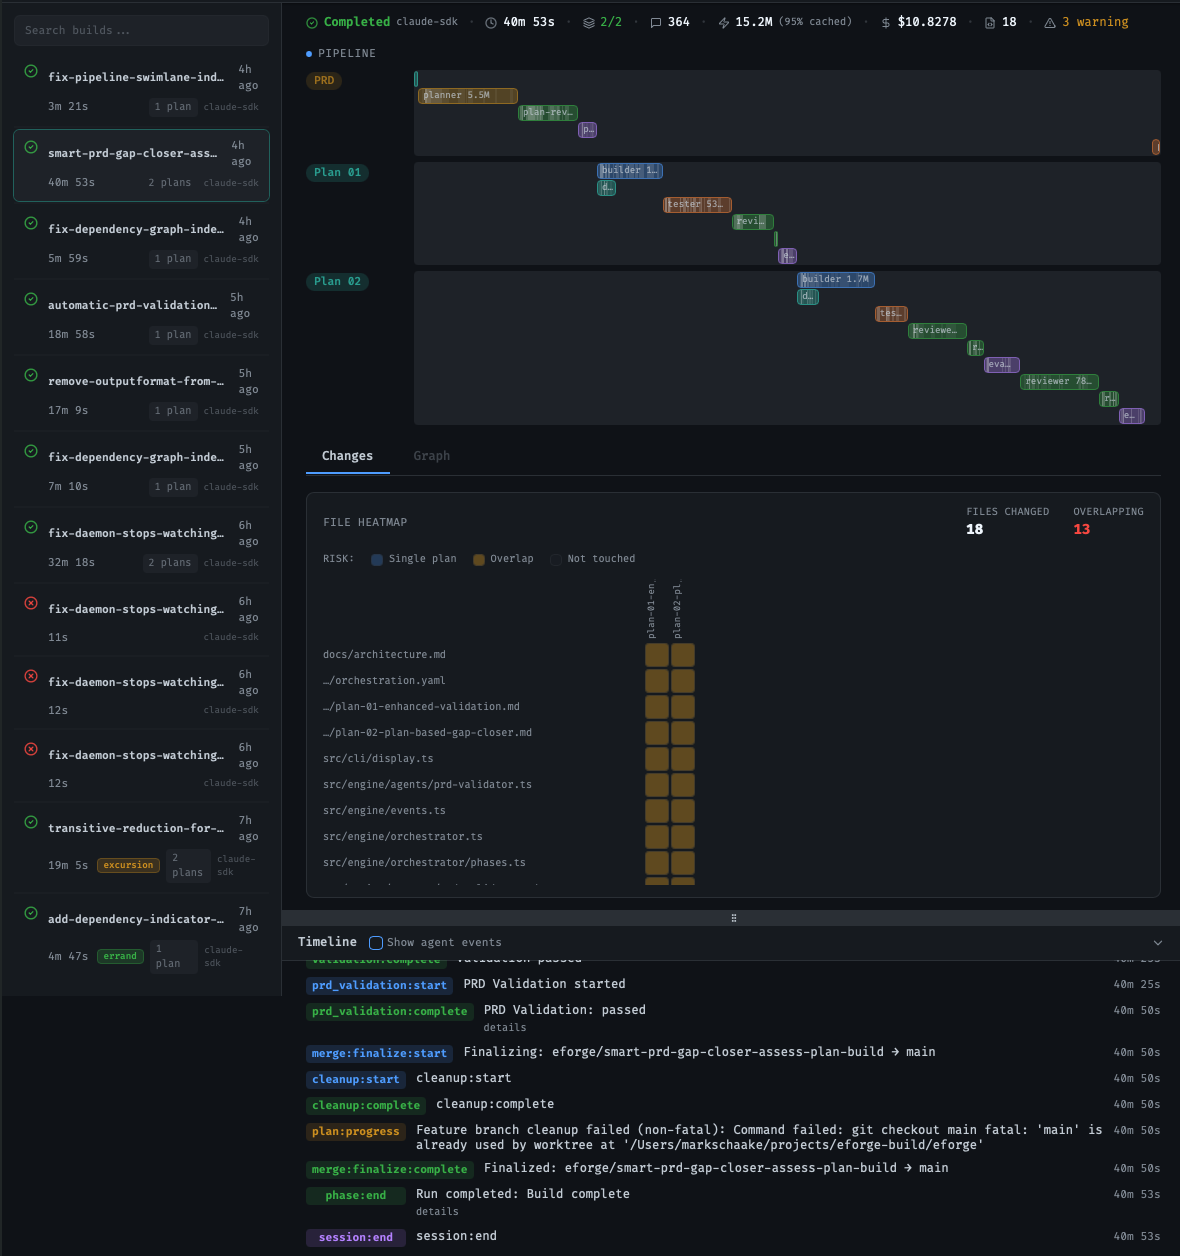The height and width of the screenshot is (1256, 1180).
Task: Click the plan-01-en column header
Action: [x=651, y=610]
